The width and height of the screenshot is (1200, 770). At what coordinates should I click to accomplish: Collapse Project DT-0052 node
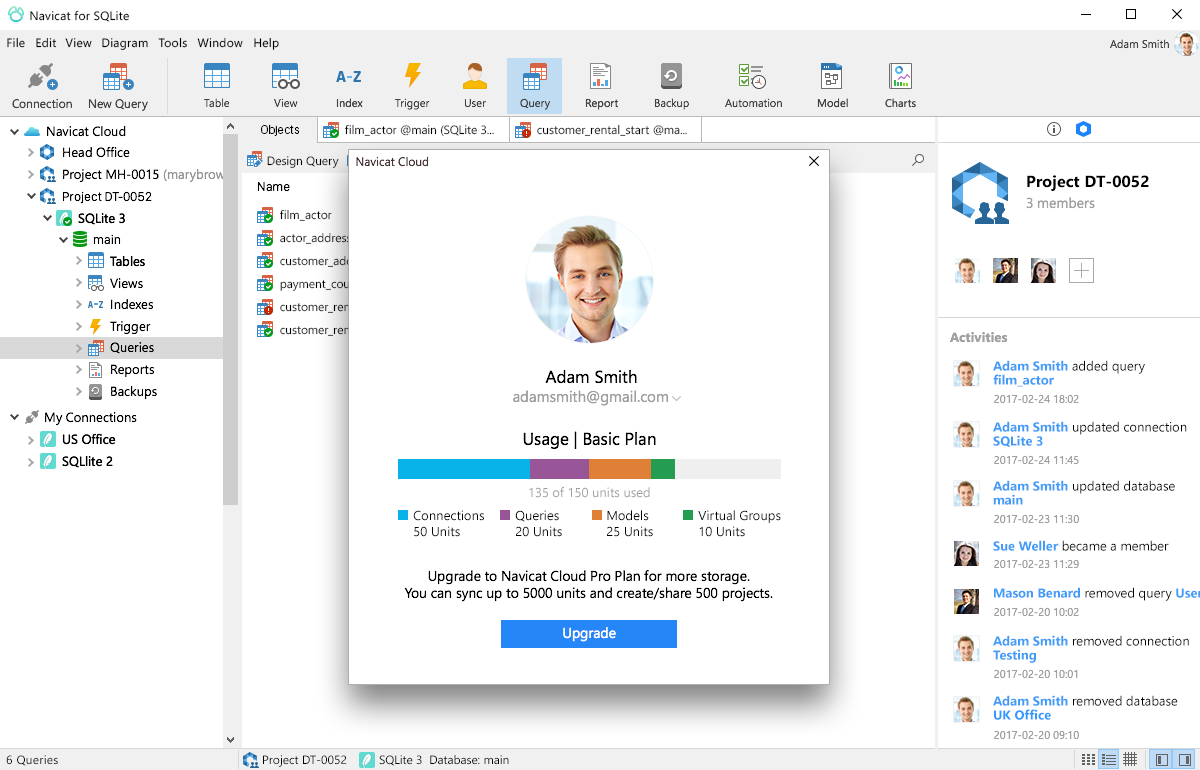click(30, 196)
